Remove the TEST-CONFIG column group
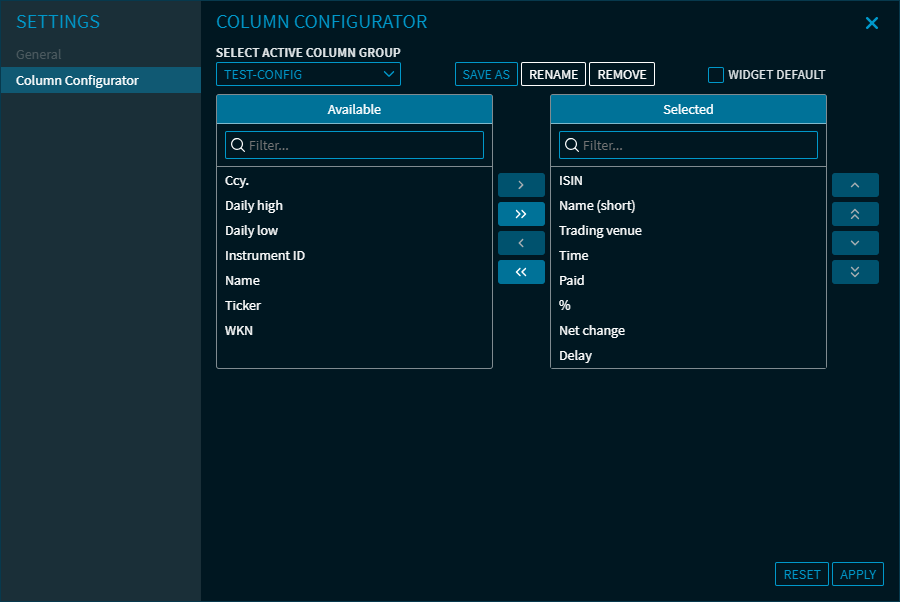The width and height of the screenshot is (900, 602). coord(622,74)
